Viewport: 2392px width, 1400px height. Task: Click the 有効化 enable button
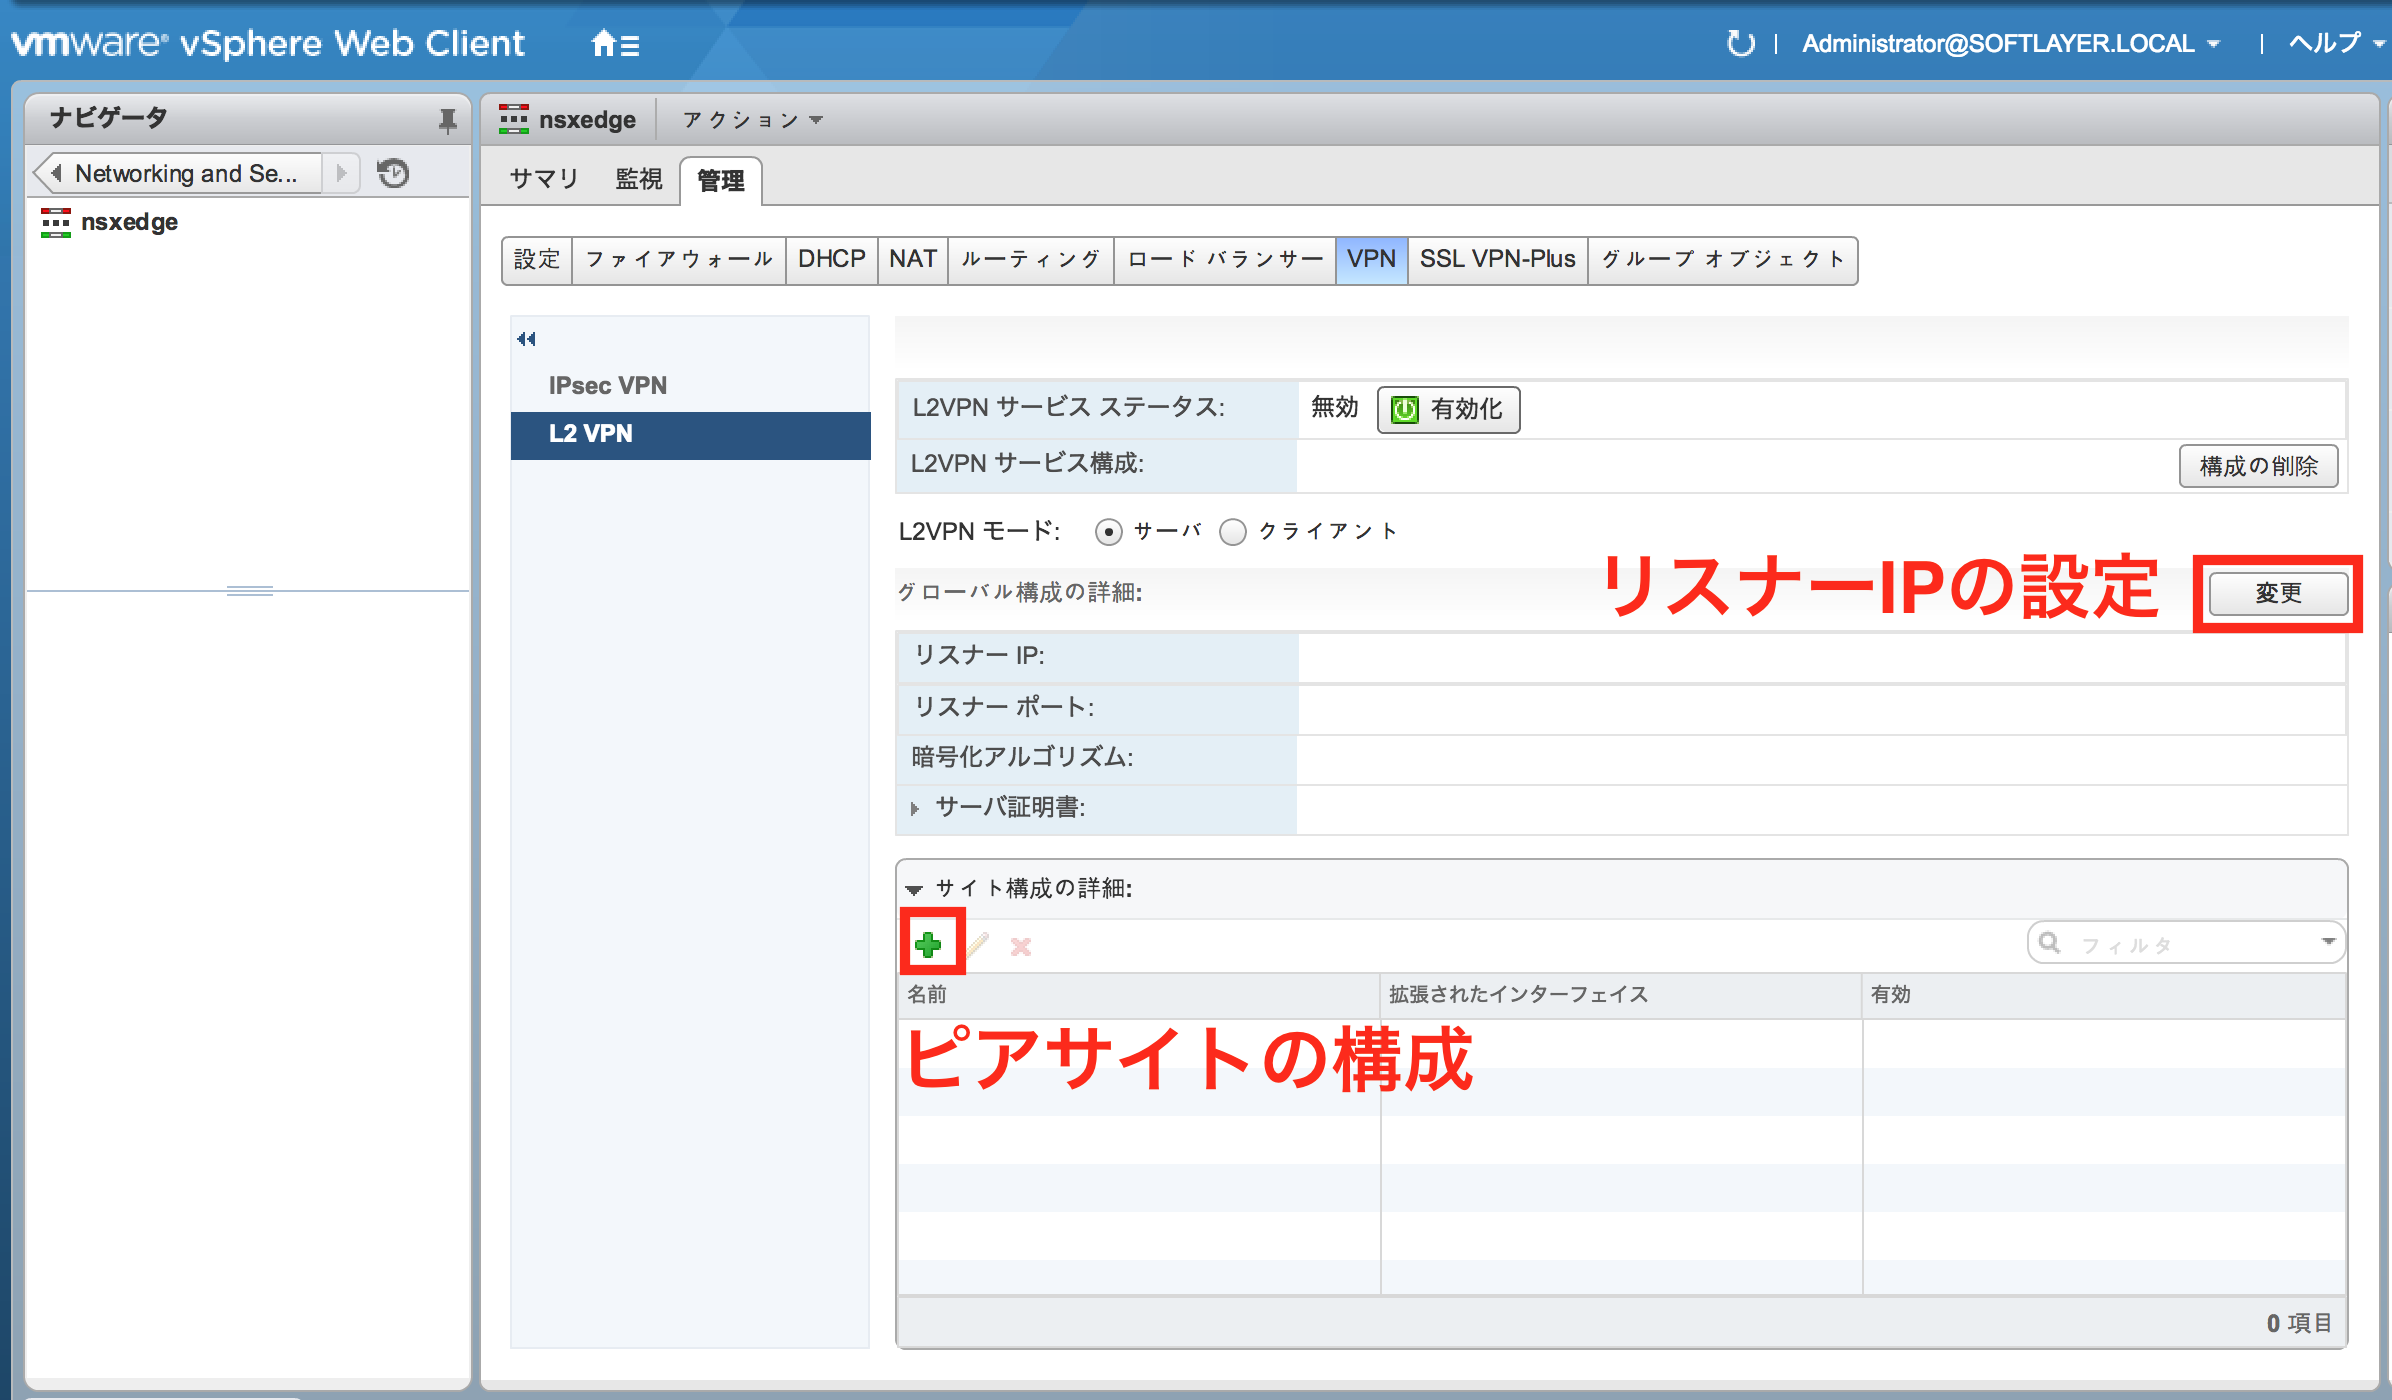pyautogui.click(x=1448, y=410)
